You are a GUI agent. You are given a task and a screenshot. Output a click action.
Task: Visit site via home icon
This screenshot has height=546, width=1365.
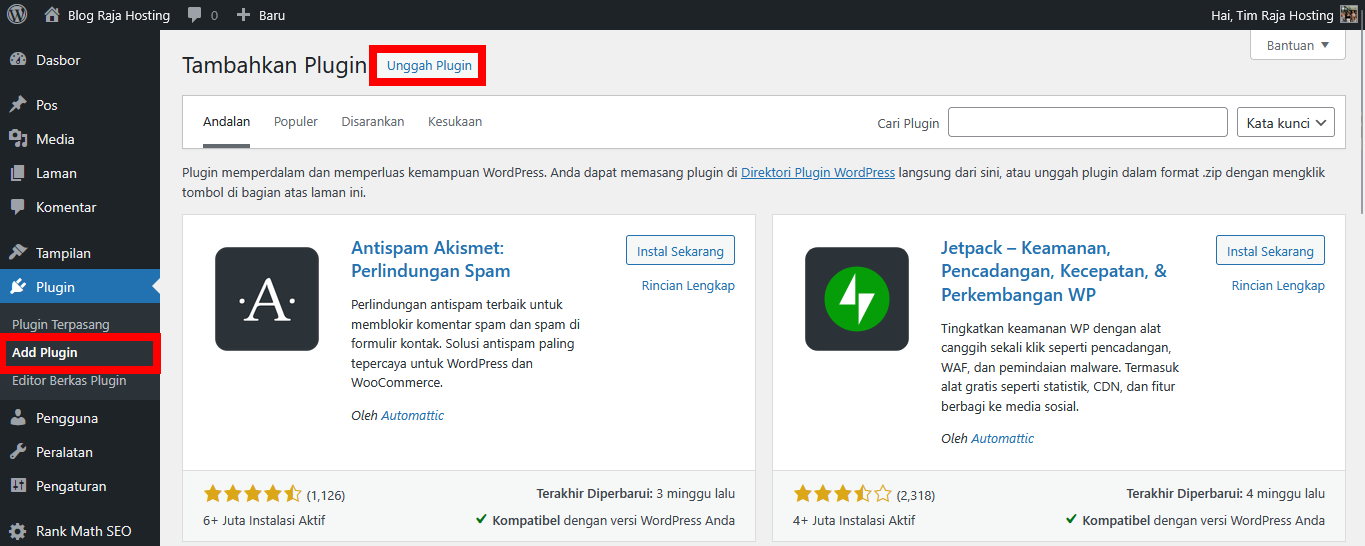coord(52,15)
